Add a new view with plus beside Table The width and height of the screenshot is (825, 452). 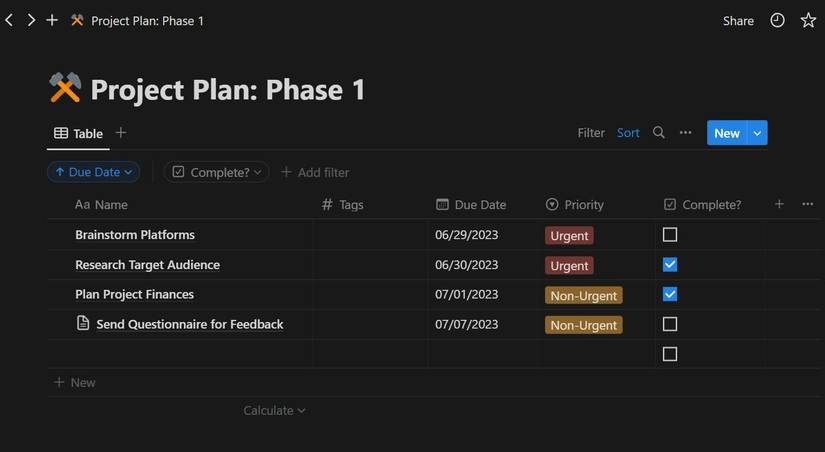121,133
